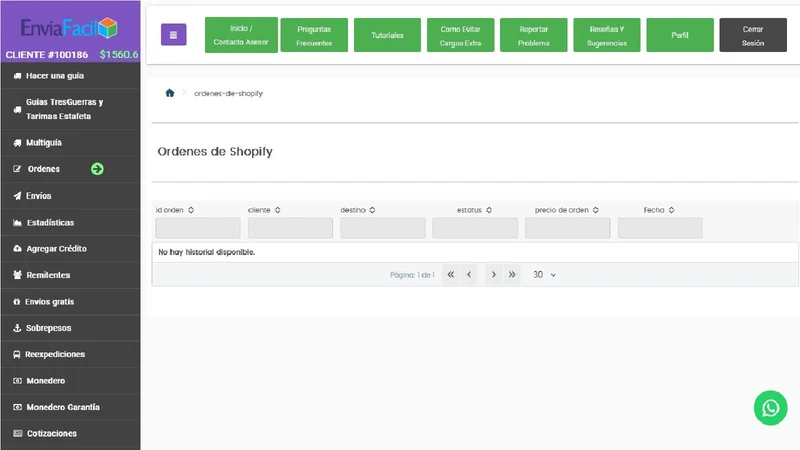
Task: Toggle the purple hamburger menu button
Action: point(173,35)
